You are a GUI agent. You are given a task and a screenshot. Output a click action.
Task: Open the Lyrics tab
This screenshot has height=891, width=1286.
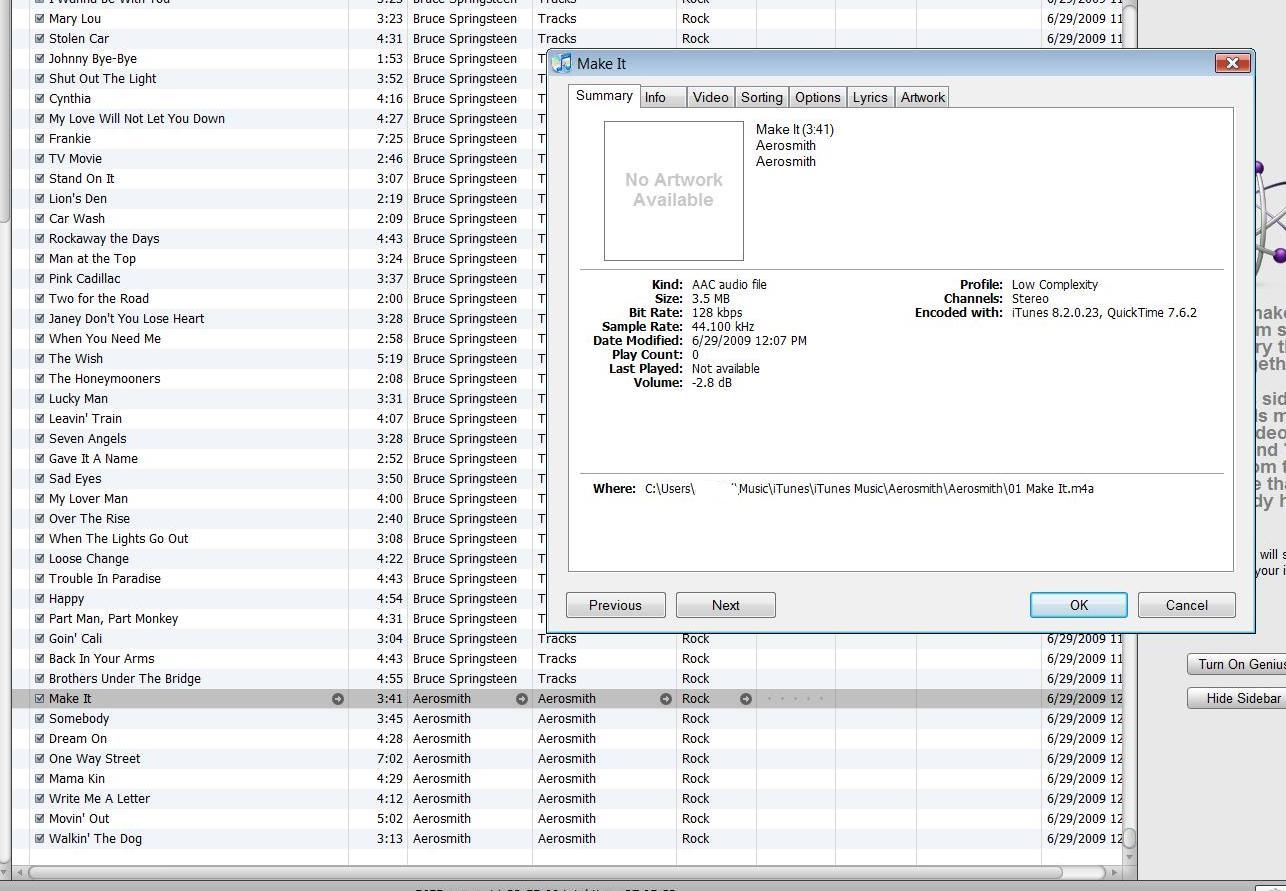point(870,97)
